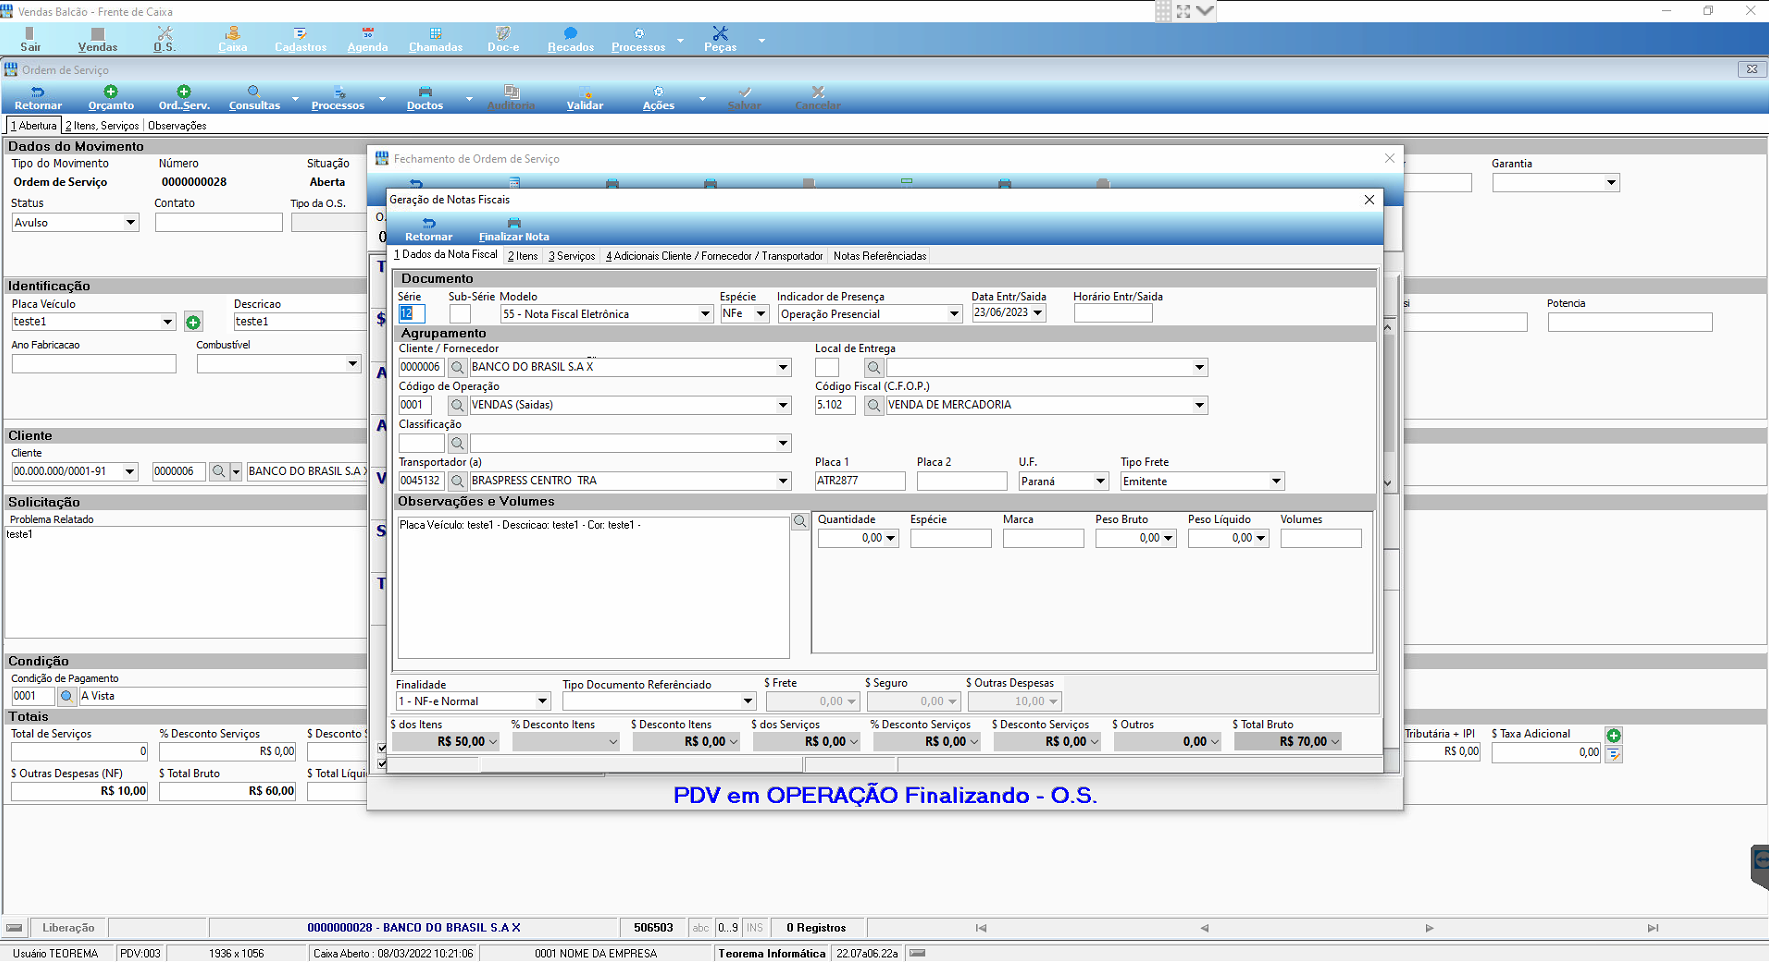
Task: Click green plus icon next to Placa Veículo
Action: (x=193, y=322)
